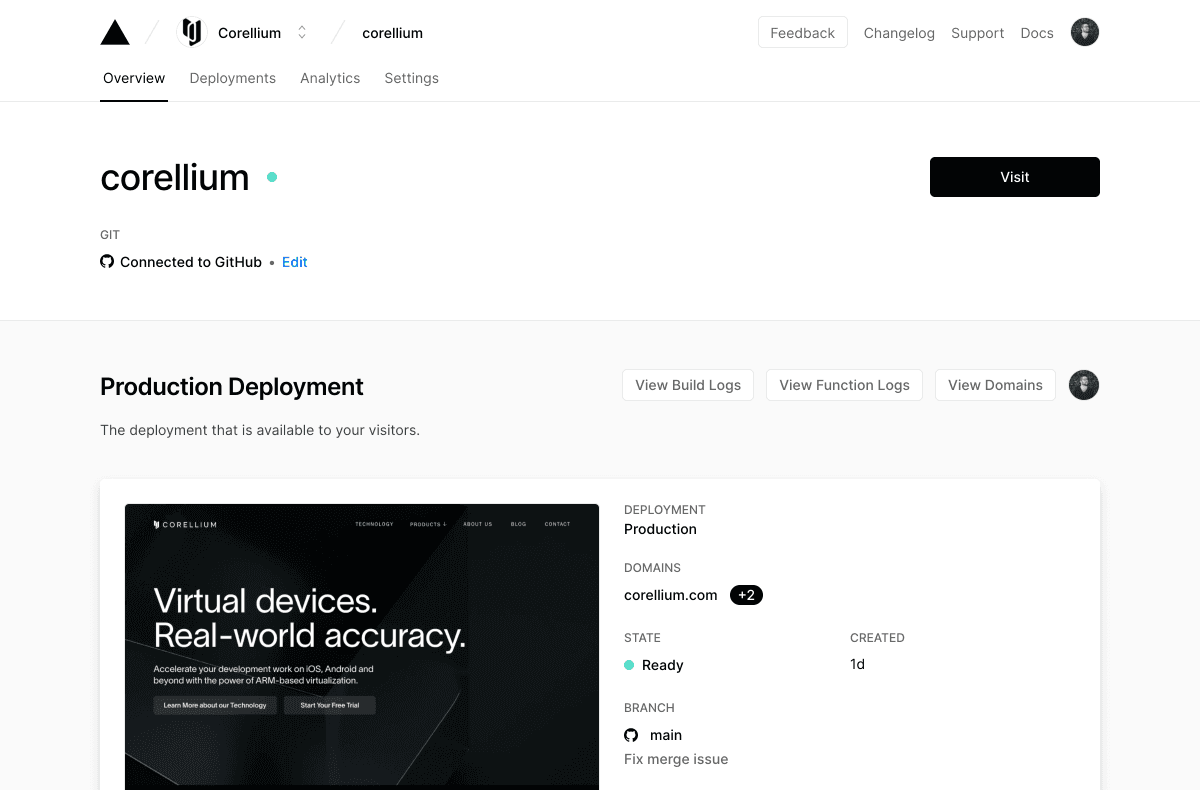Screen dimensions: 1200x790
Task: Open the Changelog link
Action: pyautogui.click(x=899, y=33)
